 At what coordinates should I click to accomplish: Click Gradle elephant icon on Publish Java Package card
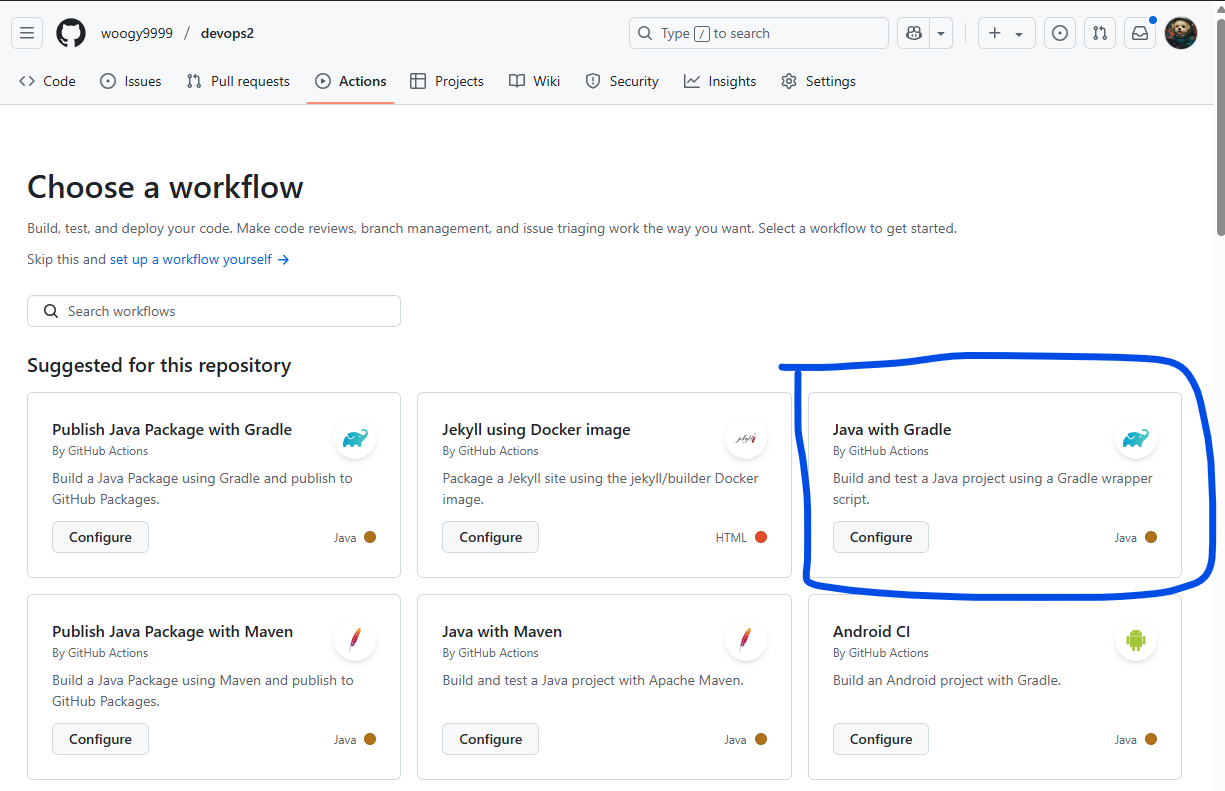coord(355,438)
